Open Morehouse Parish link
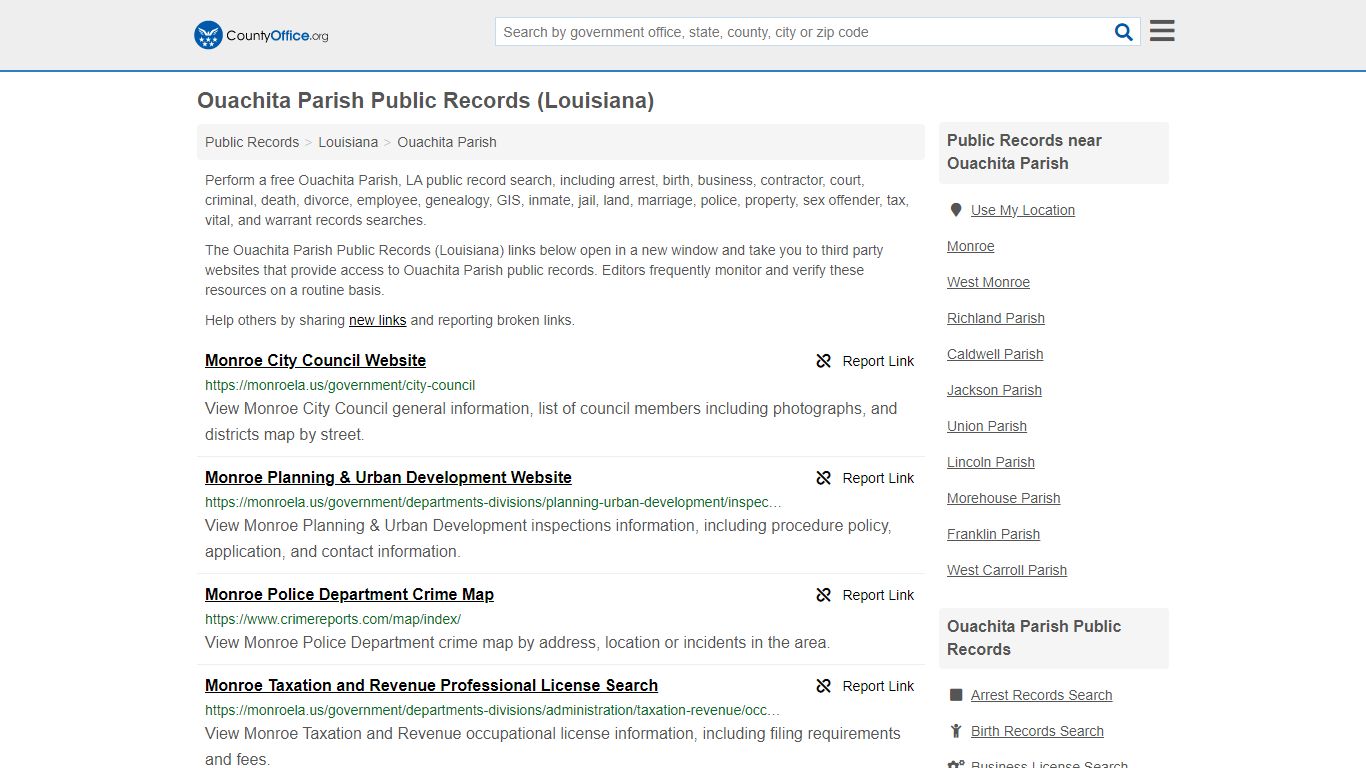Screen dimensions: 1366x768 [1004, 498]
